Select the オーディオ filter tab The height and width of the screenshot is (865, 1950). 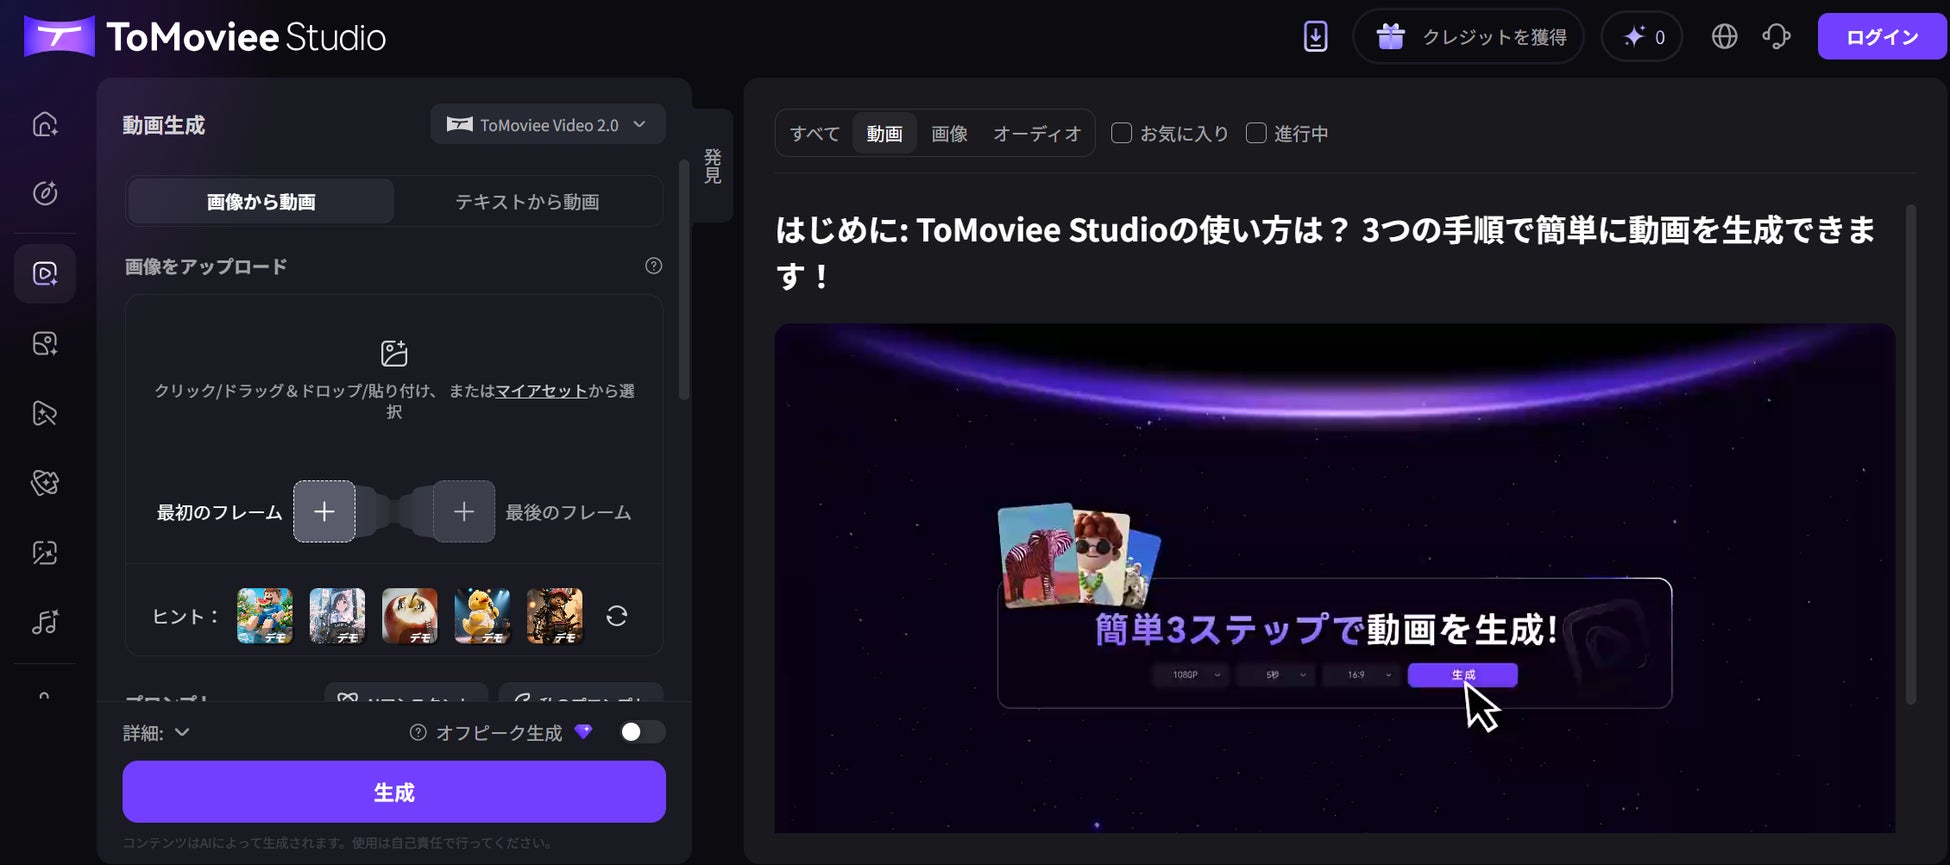click(x=1037, y=134)
